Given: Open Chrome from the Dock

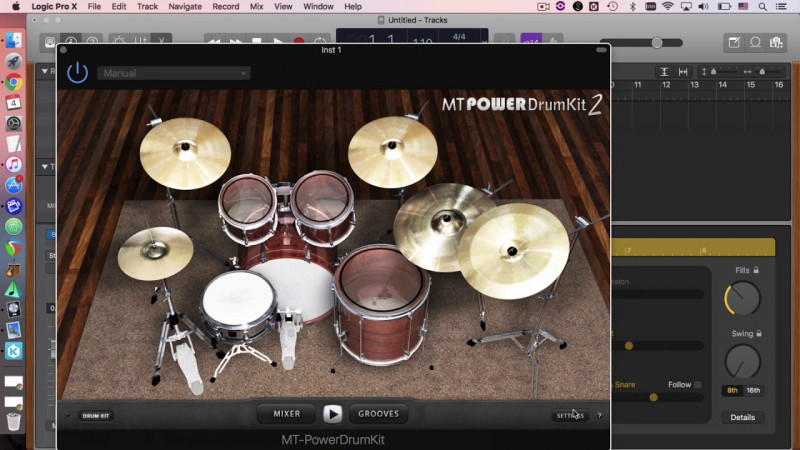Looking at the screenshot, I should 14,83.
